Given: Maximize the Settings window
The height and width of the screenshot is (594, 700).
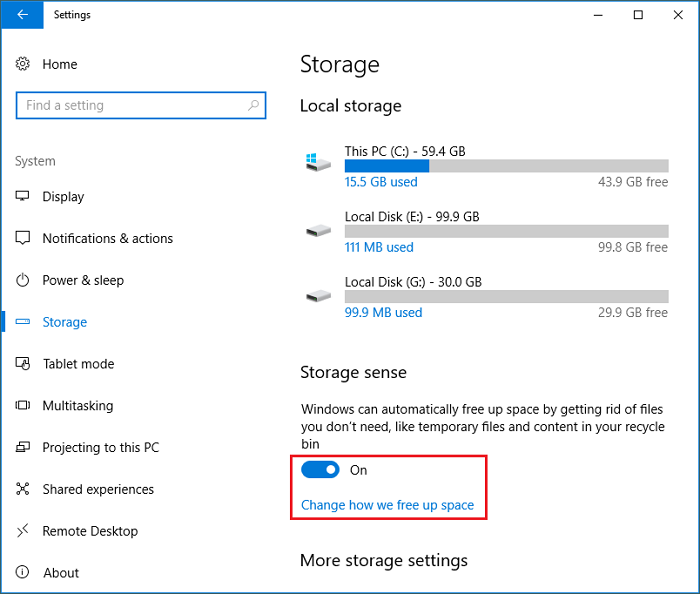Looking at the screenshot, I should (638, 15).
